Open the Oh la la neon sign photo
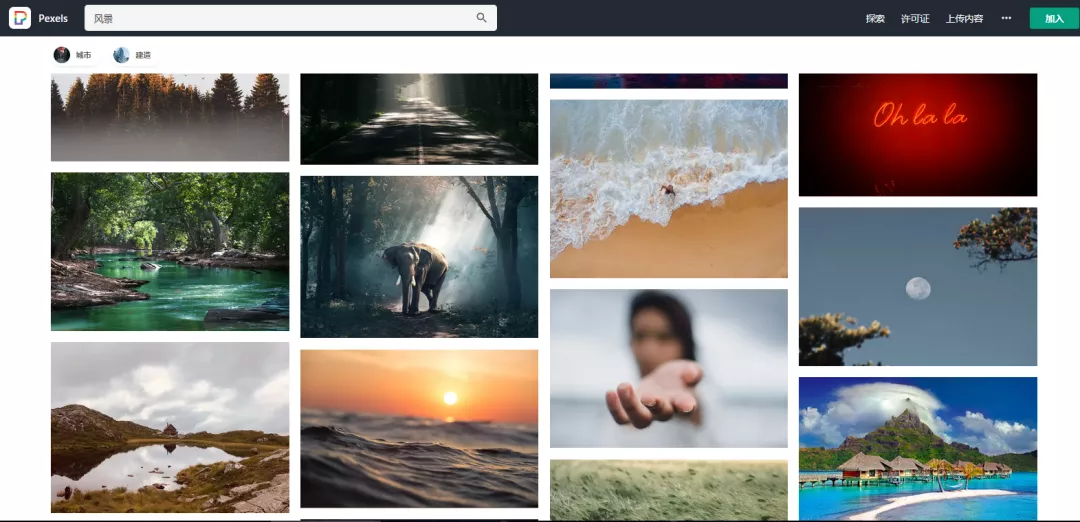Viewport: 1080px width, 522px height. [x=917, y=134]
